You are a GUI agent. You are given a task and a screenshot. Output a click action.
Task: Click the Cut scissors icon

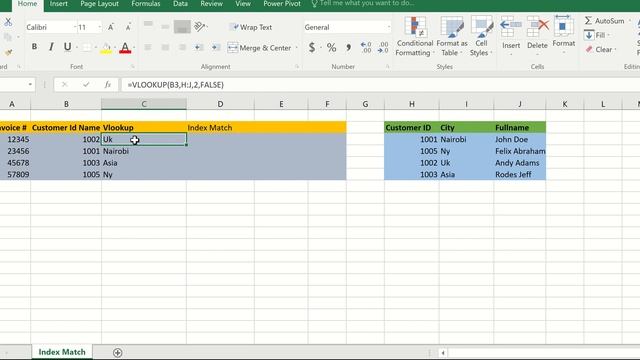[x=8, y=22]
